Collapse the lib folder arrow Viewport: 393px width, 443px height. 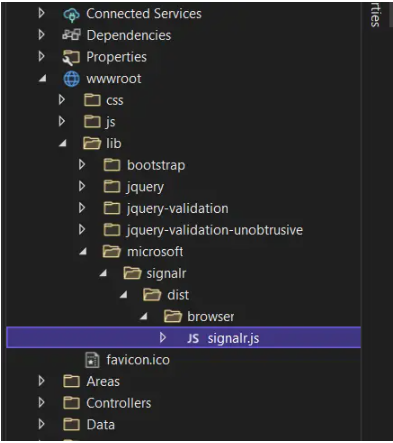pos(63,144)
